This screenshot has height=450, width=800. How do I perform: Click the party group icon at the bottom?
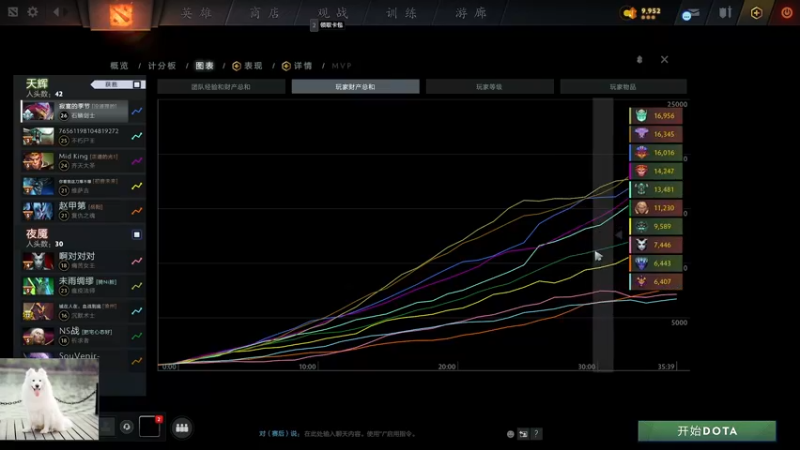tap(182, 428)
